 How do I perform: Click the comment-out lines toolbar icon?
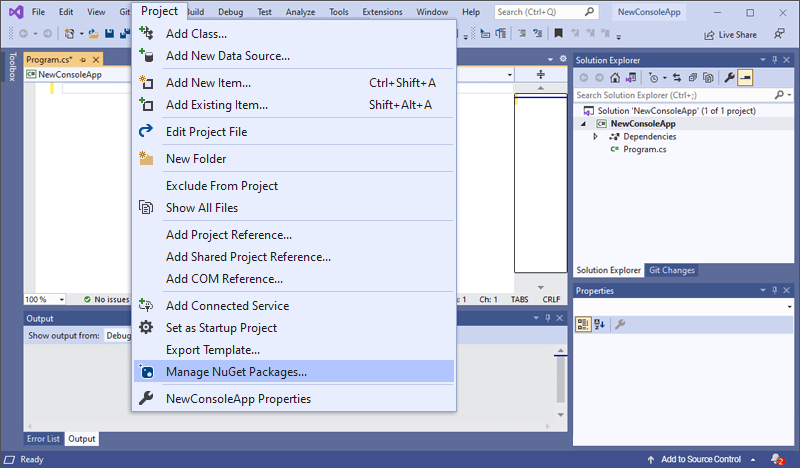pos(522,34)
